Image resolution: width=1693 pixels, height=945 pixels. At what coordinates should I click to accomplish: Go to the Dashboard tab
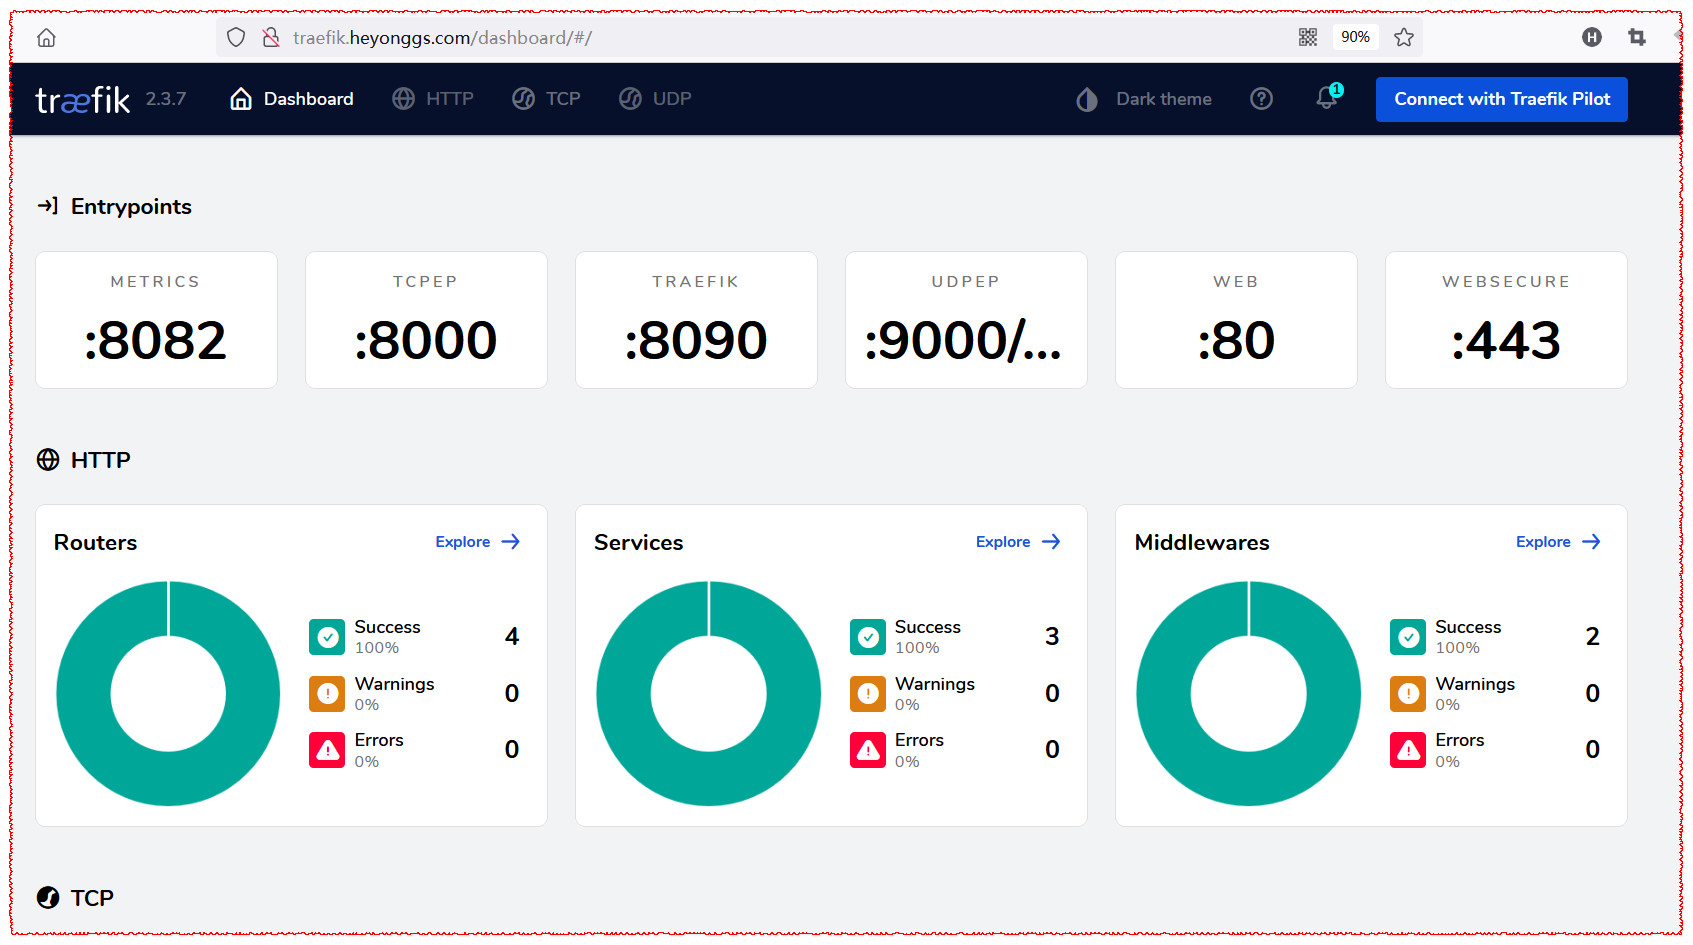click(x=292, y=99)
